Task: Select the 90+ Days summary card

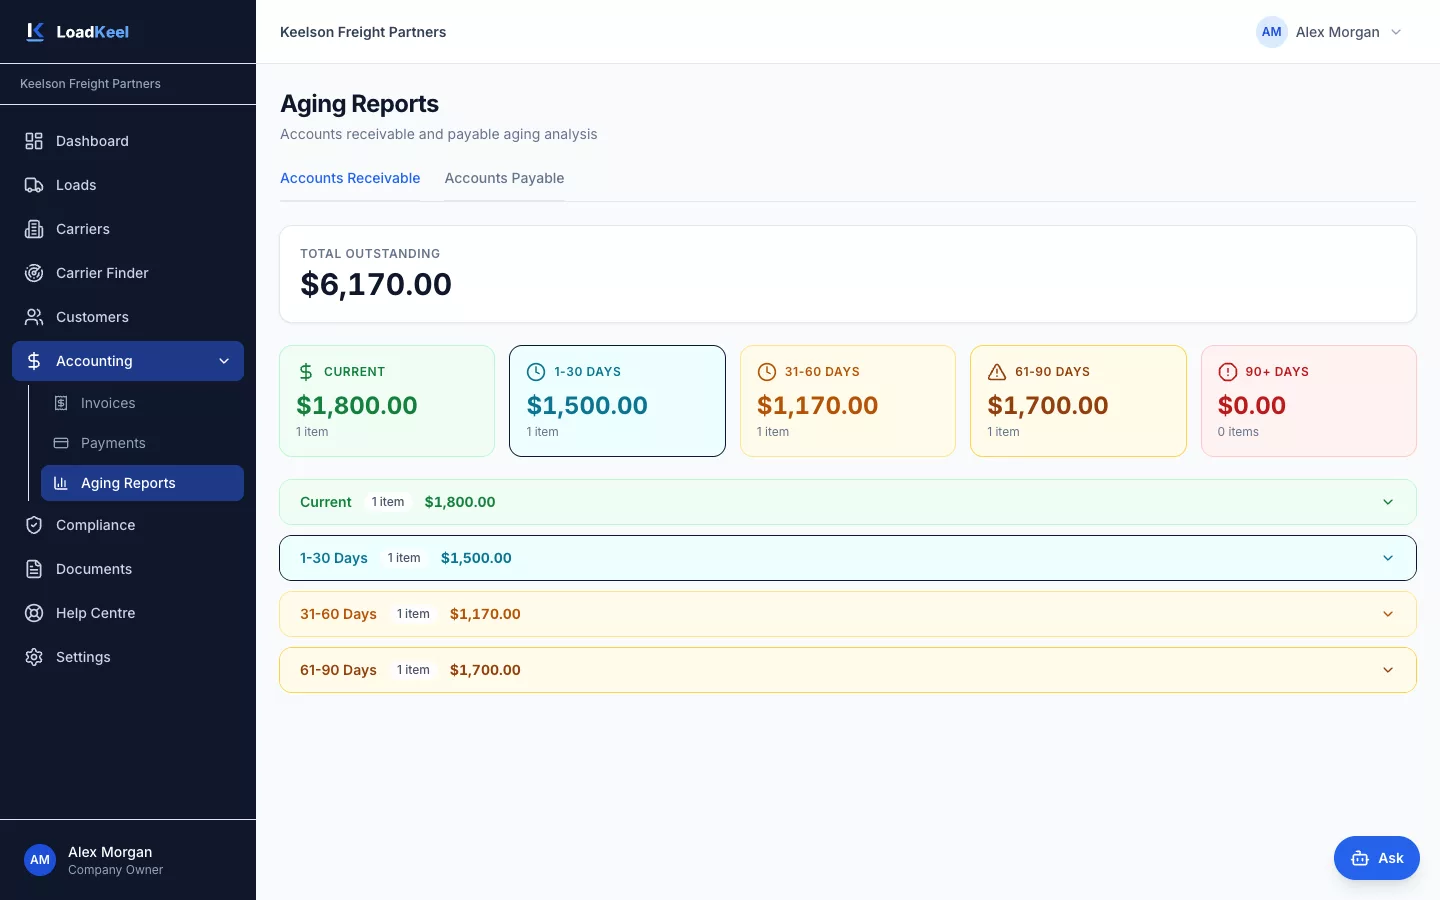Action: coord(1308,401)
